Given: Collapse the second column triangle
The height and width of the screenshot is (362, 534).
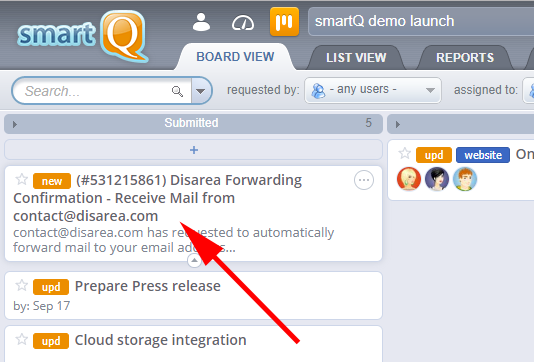Looking at the screenshot, I should click(397, 125).
